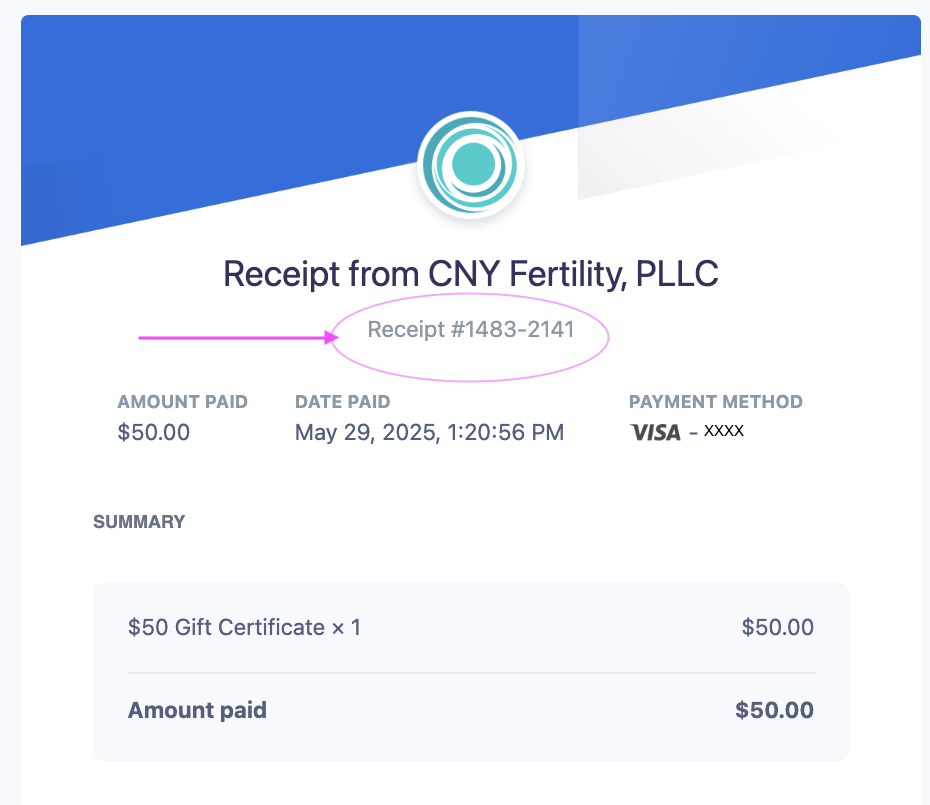
Task: Click the divider line in summary box
Action: [471, 673]
